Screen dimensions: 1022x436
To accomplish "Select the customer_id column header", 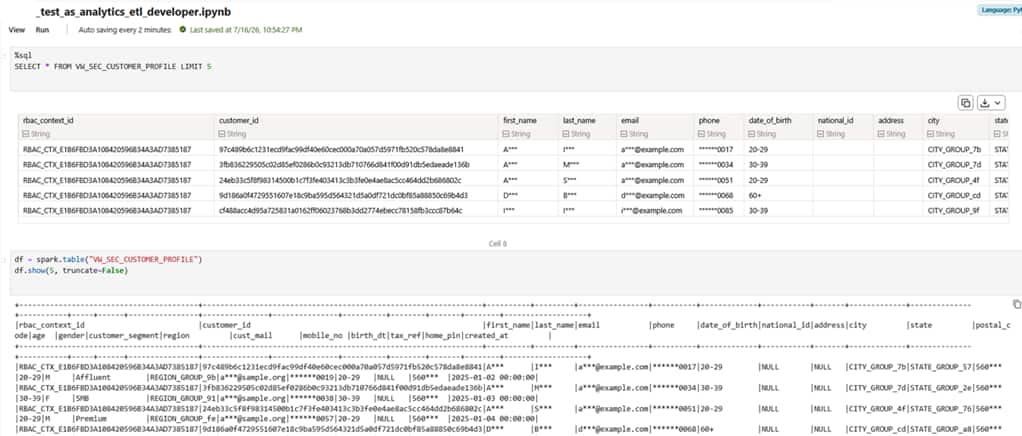I will pos(237,121).
